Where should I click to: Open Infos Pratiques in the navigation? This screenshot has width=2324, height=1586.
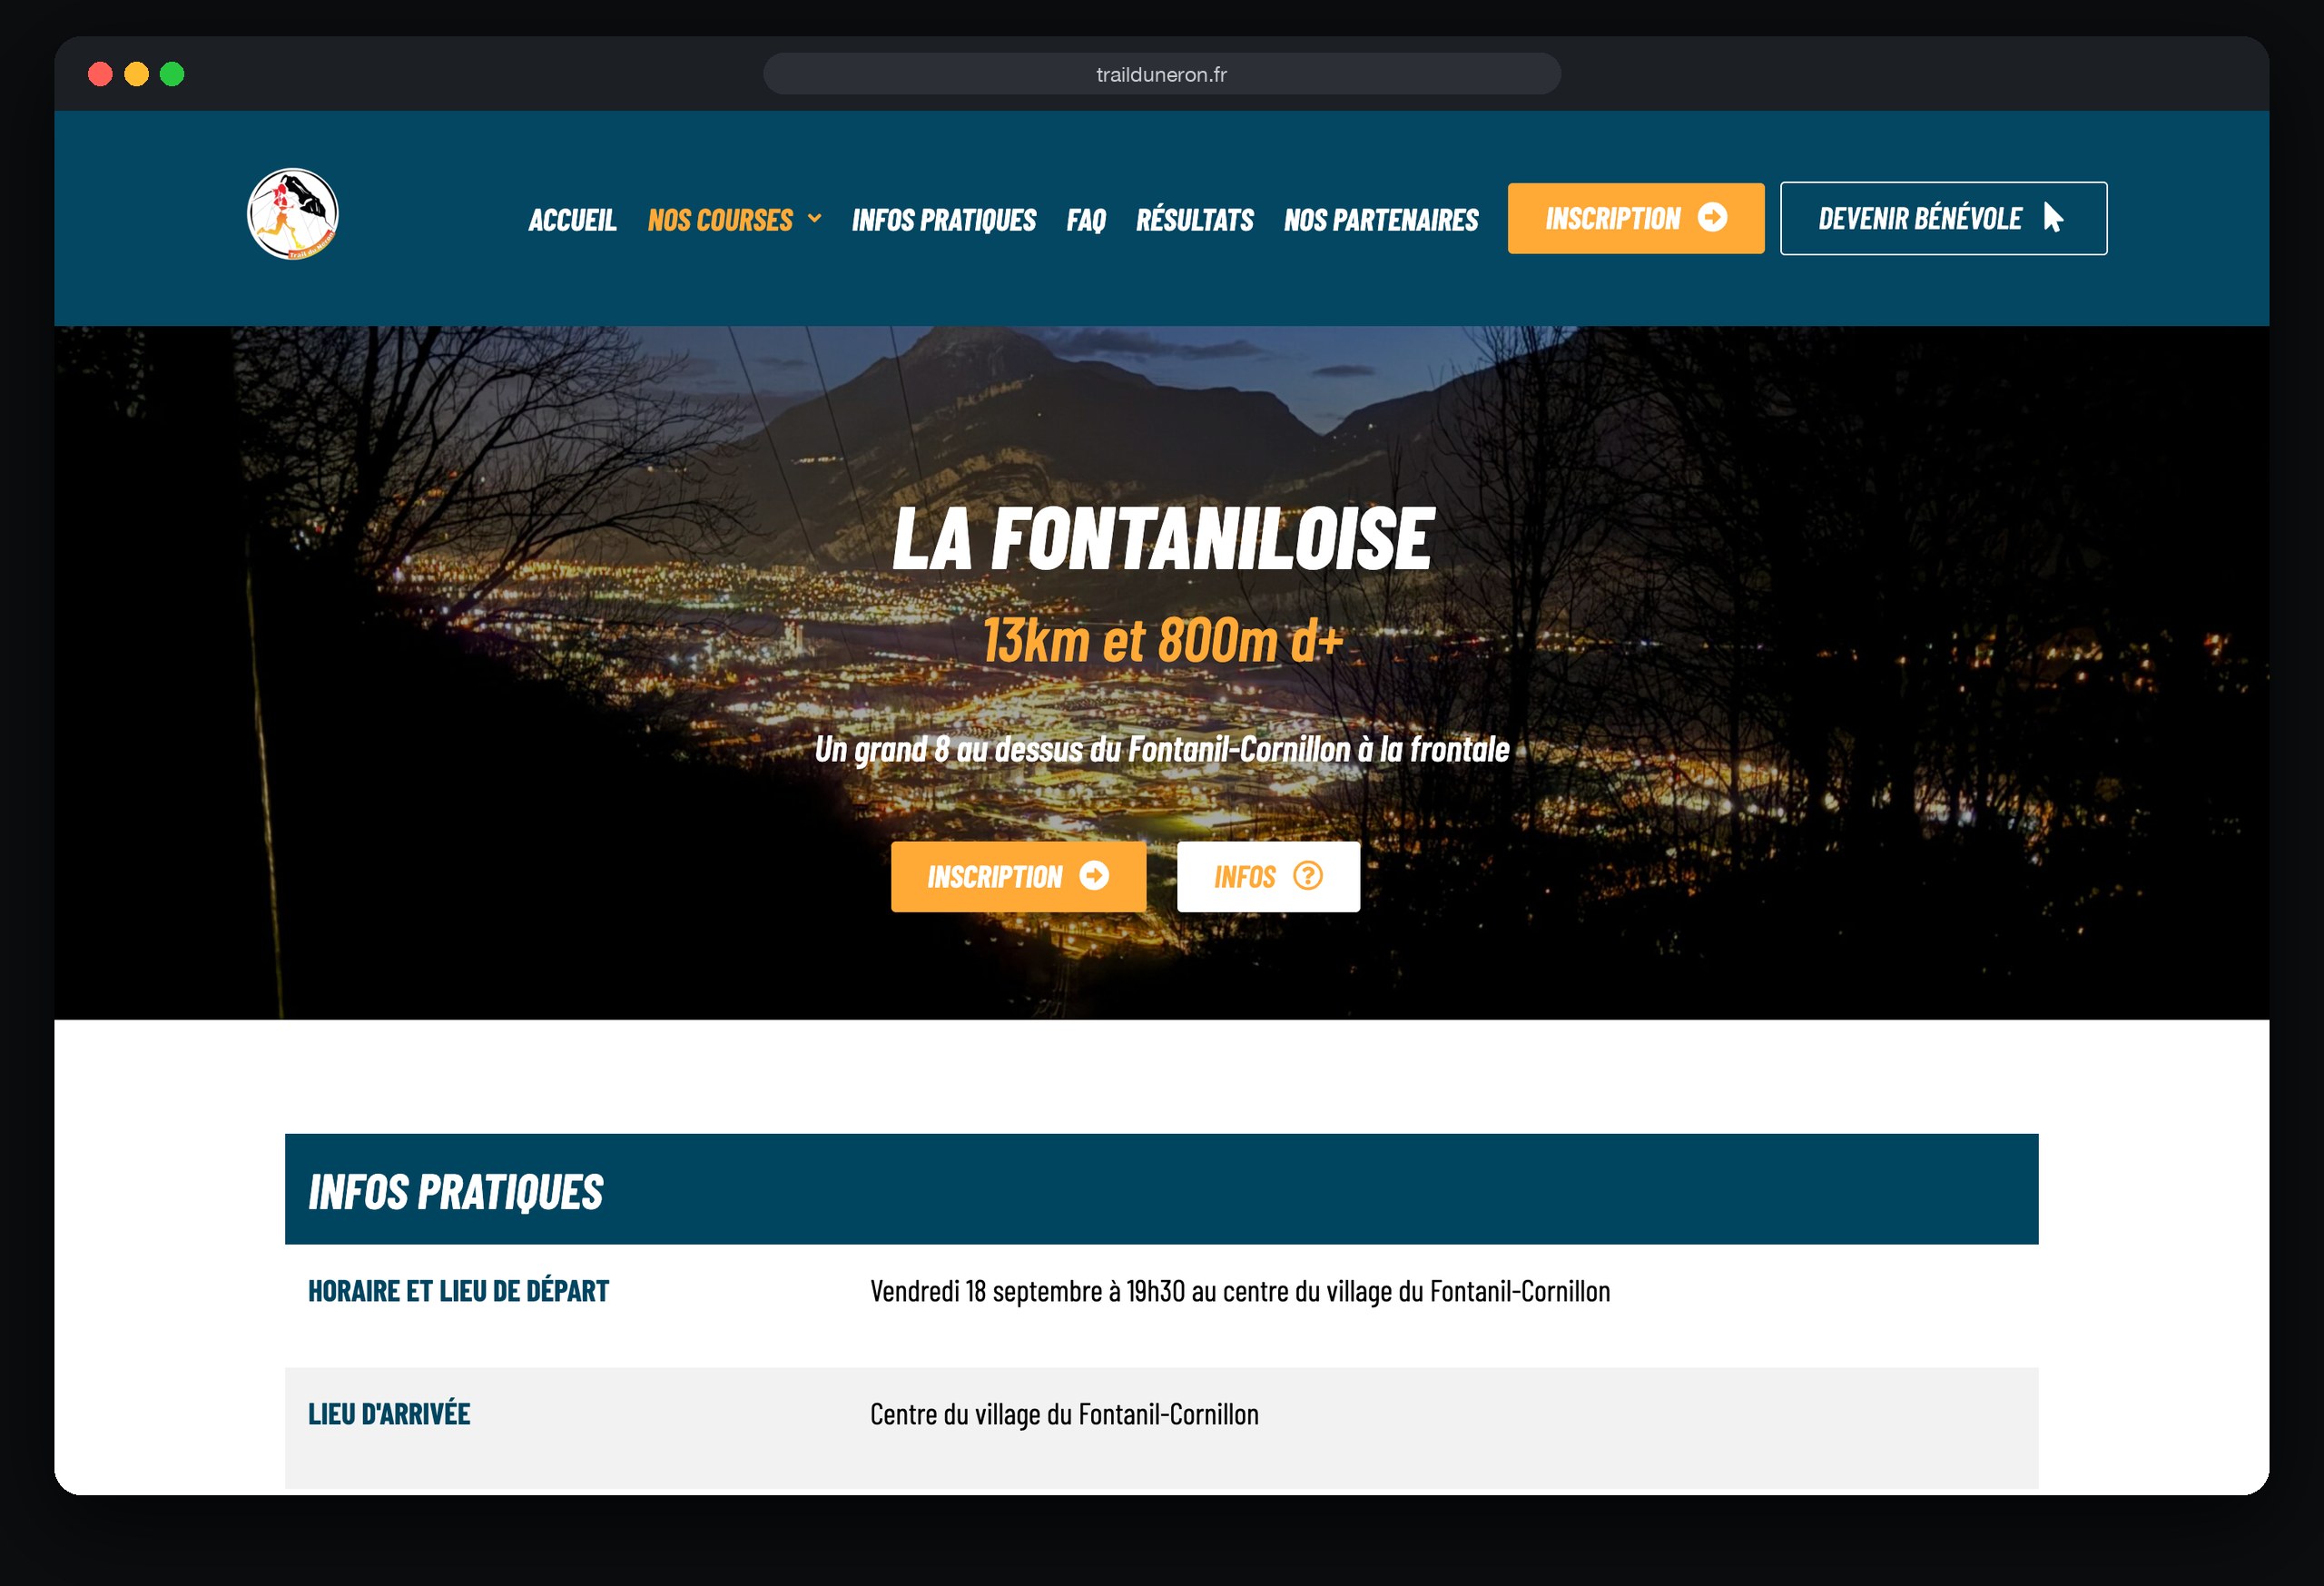point(943,220)
